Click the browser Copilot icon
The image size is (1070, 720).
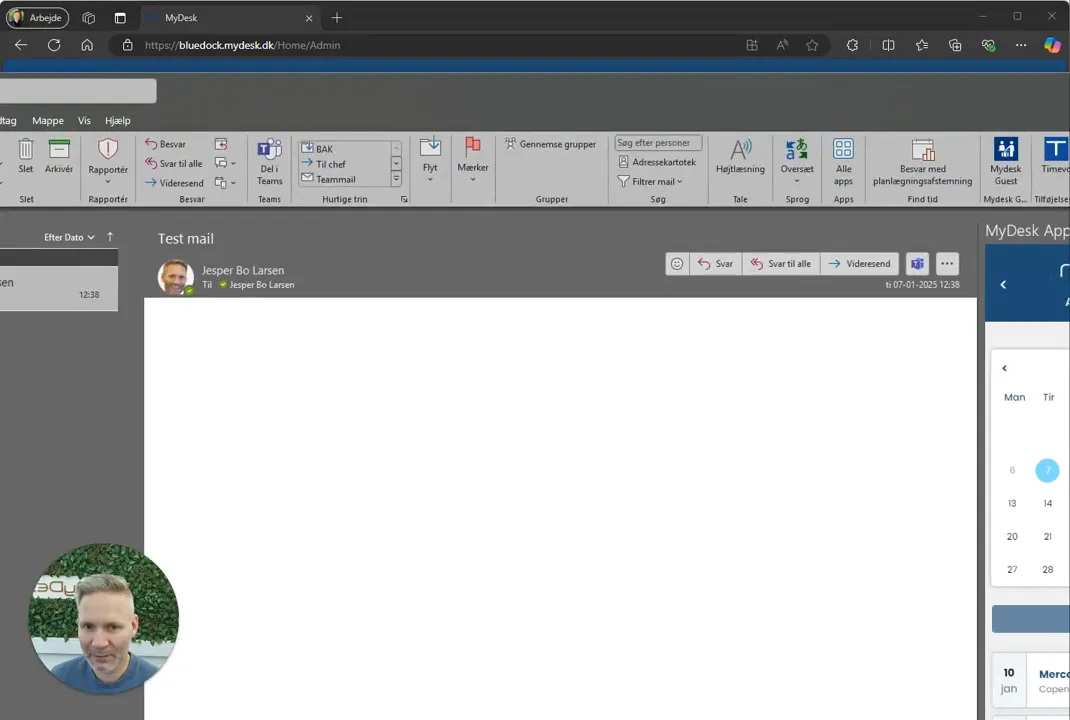pos(1052,45)
